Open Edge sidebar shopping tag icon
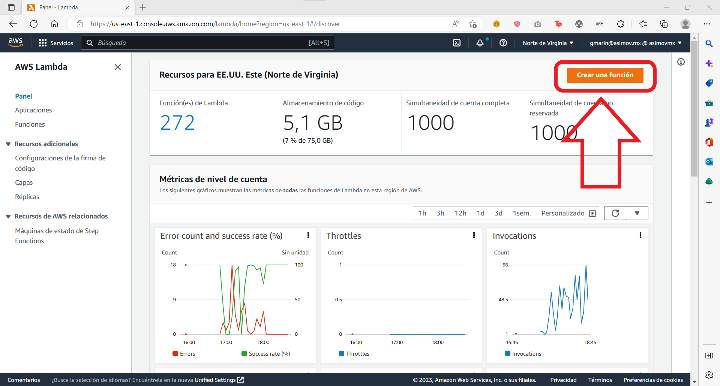Screen dimensions: 720x386 709,83
